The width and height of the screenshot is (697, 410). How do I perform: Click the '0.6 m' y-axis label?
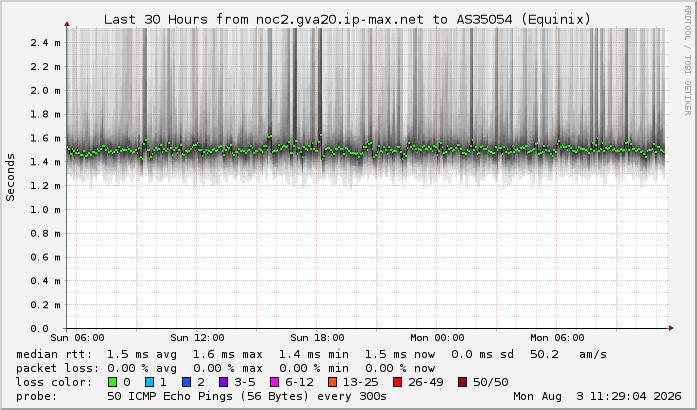[45, 257]
